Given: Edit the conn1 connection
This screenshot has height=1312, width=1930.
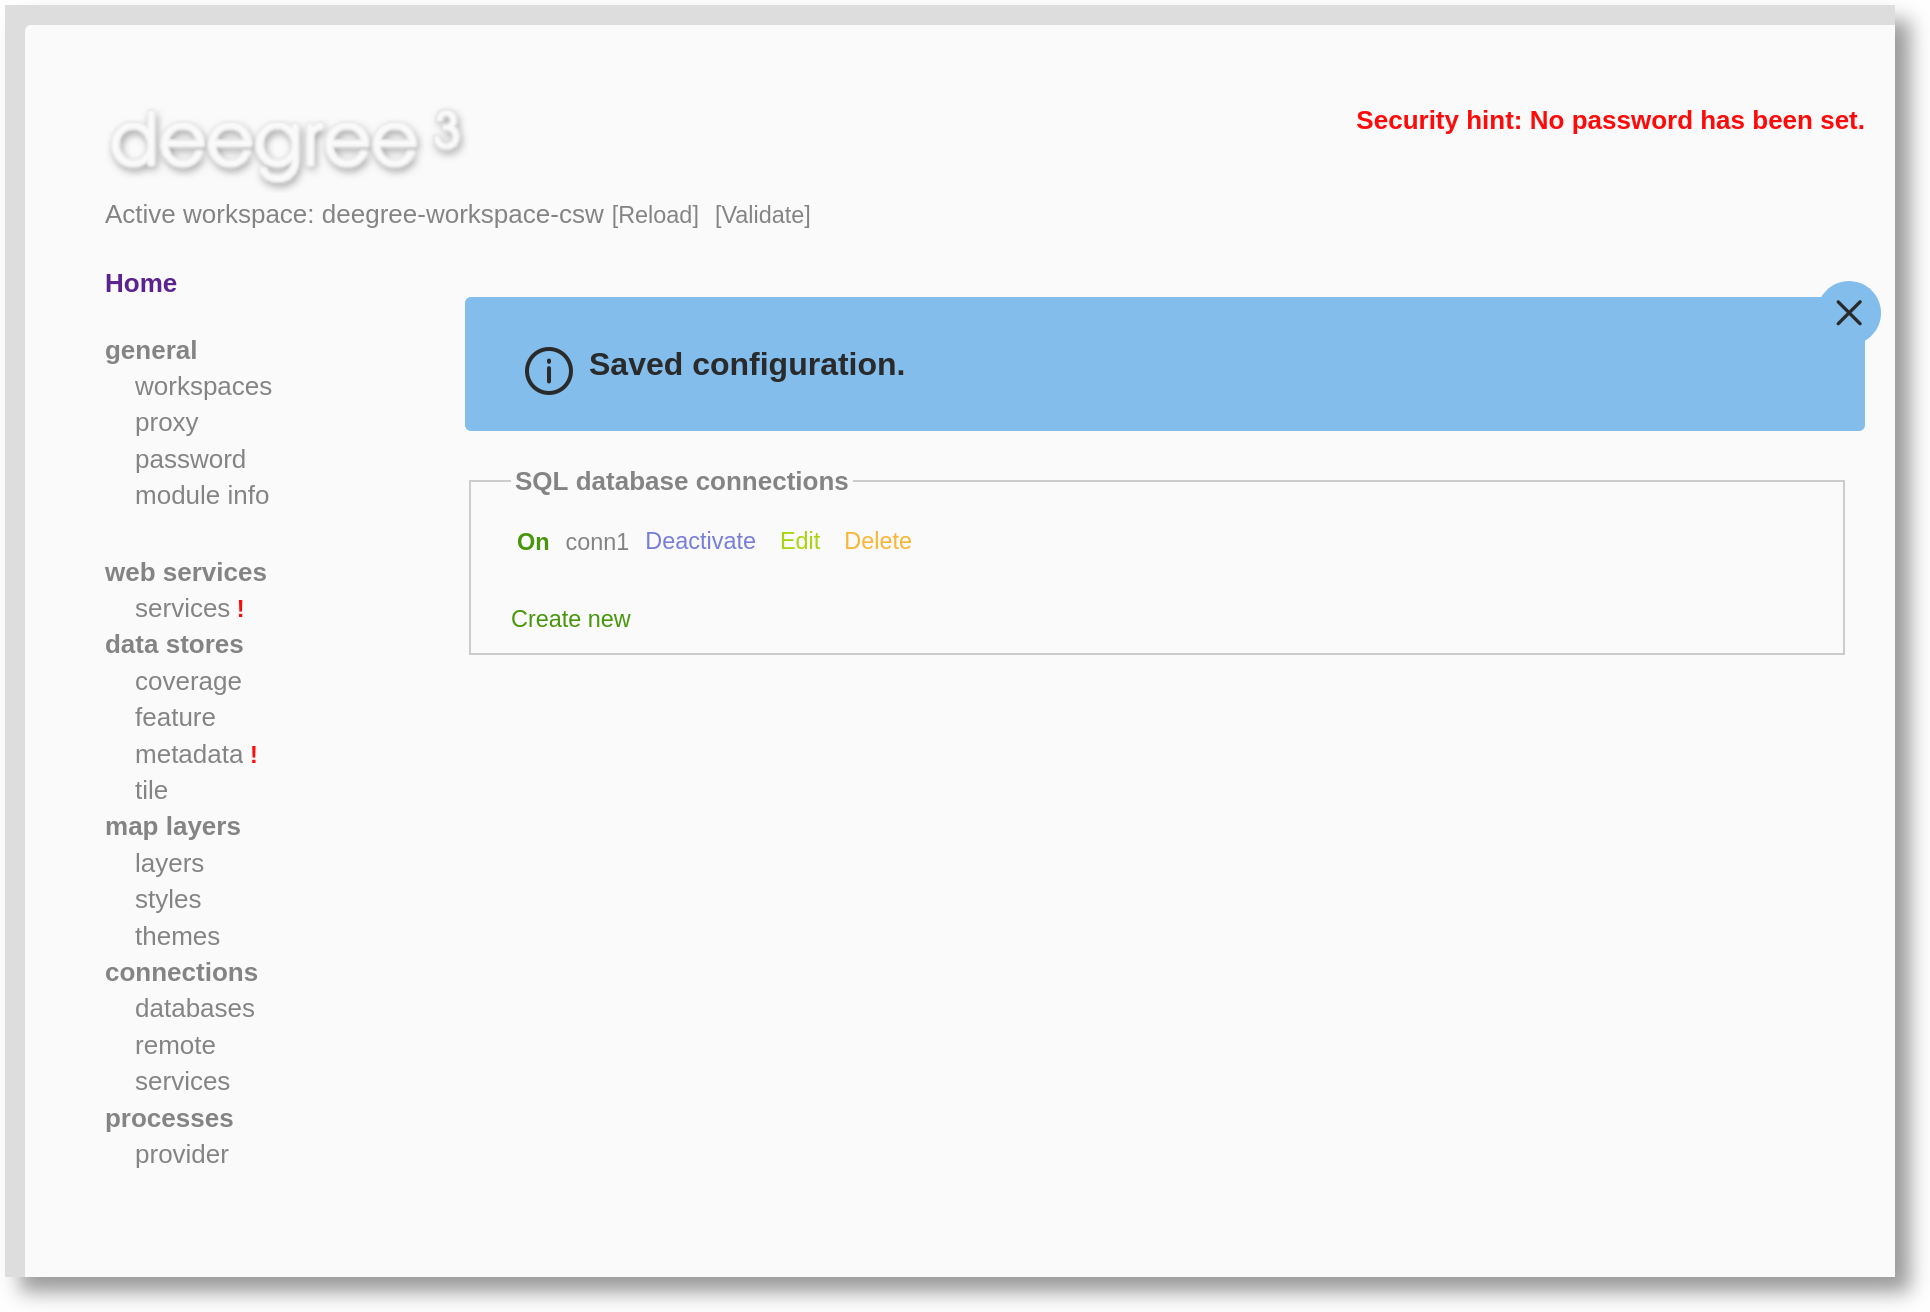Looking at the screenshot, I should (799, 541).
